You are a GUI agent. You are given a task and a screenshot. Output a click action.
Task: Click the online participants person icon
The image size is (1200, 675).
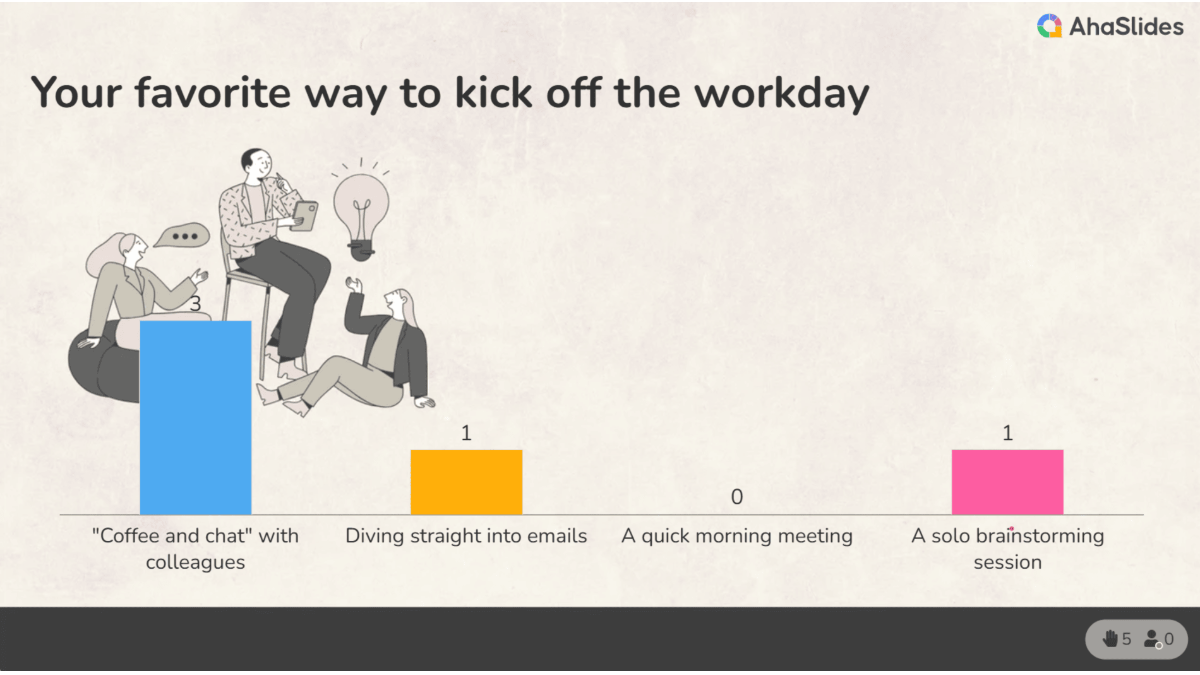point(1152,638)
